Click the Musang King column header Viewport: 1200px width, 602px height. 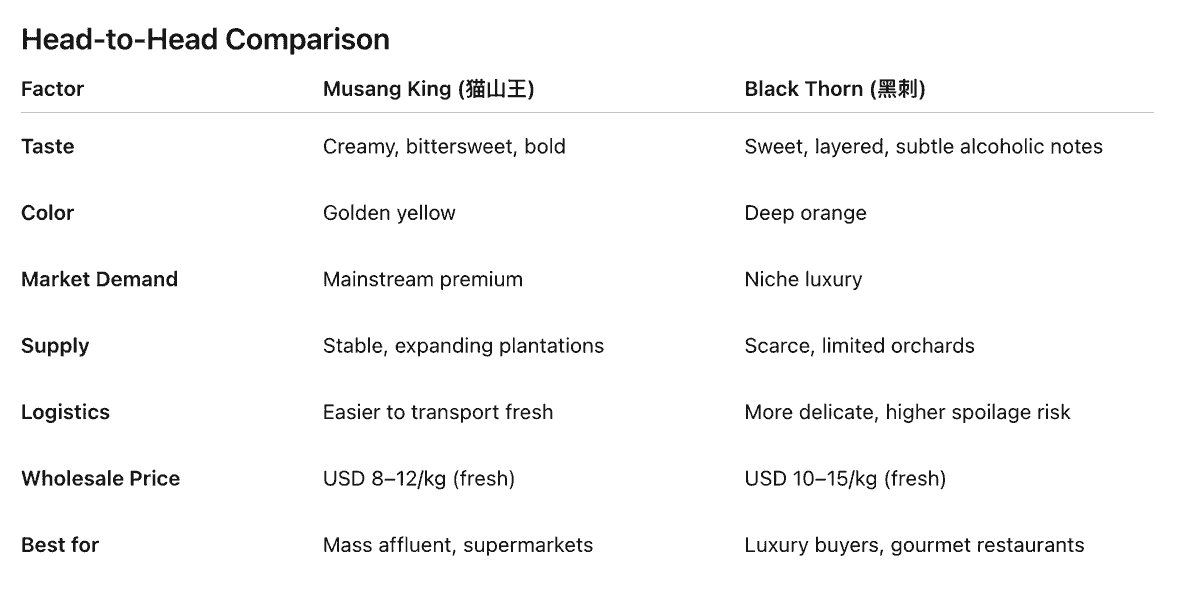click(x=428, y=89)
